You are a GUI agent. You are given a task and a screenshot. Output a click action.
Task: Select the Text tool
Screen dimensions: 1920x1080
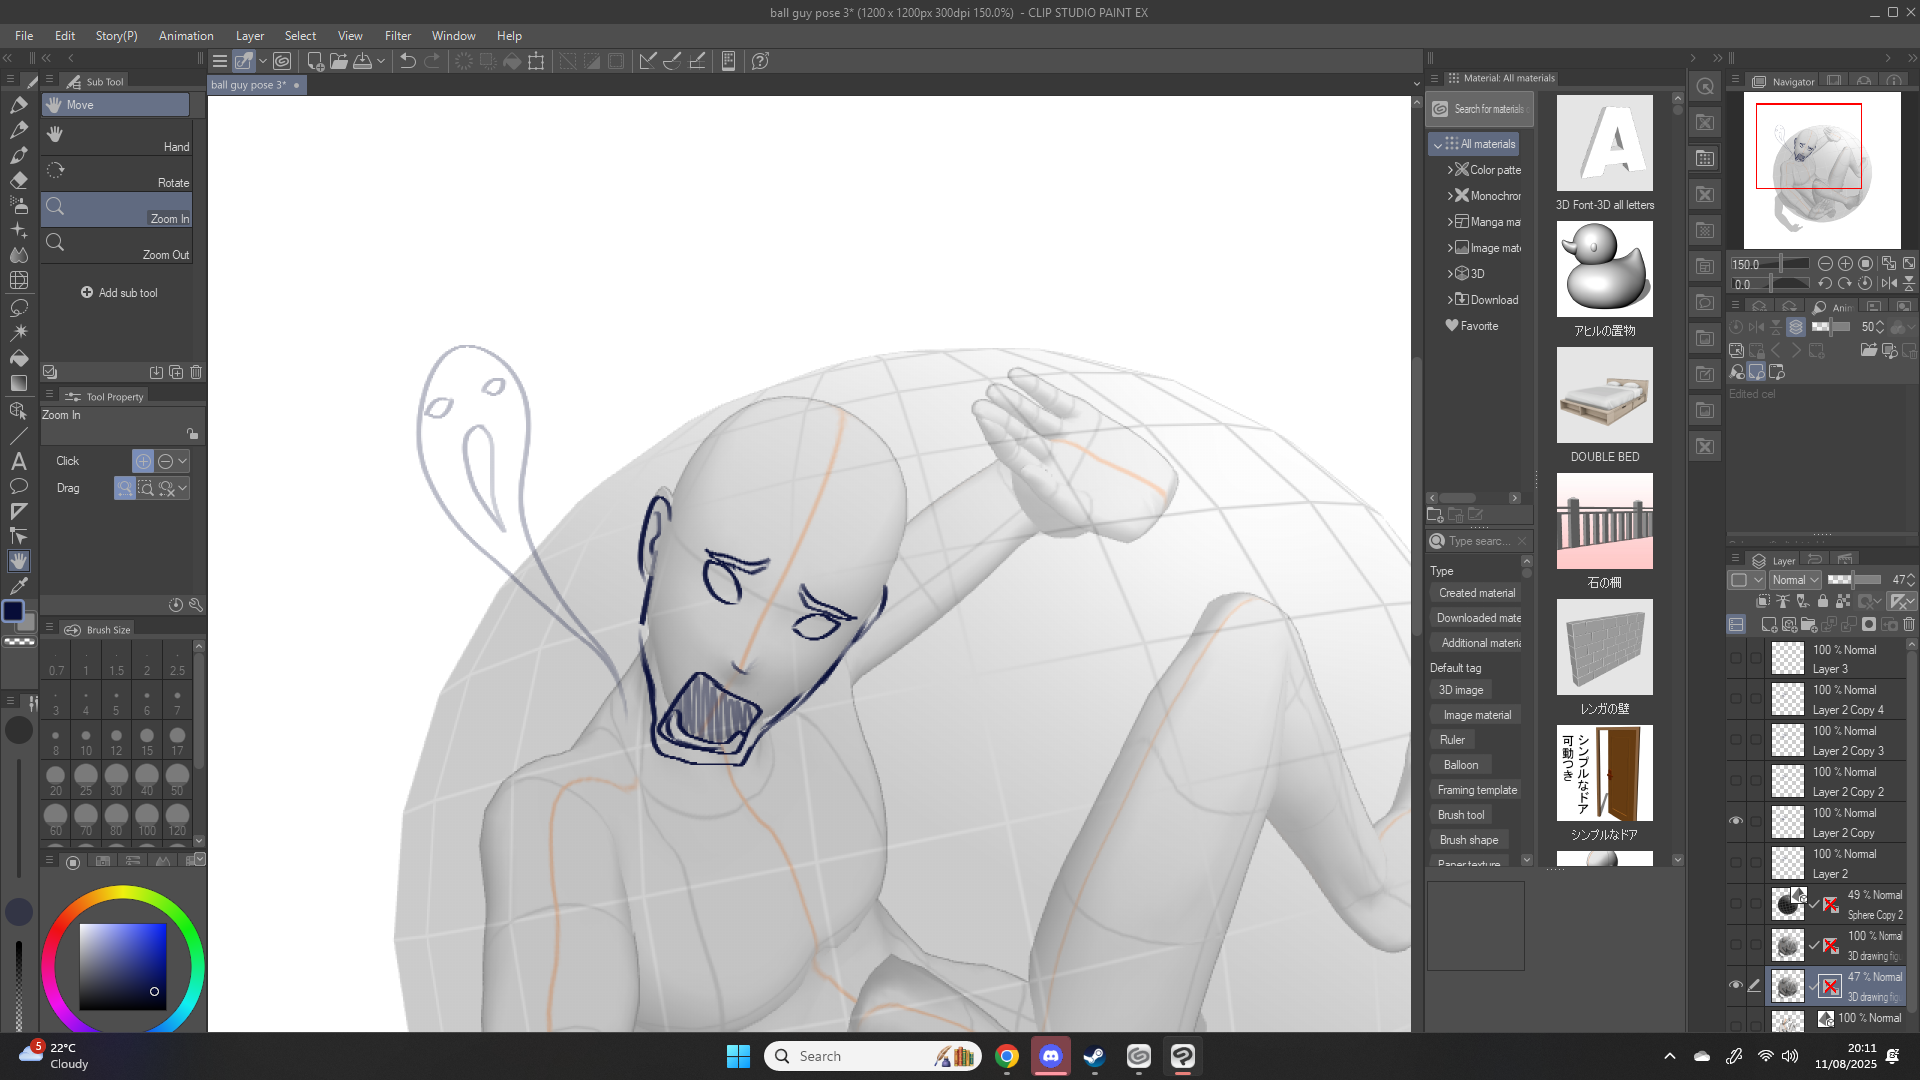pyautogui.click(x=19, y=461)
